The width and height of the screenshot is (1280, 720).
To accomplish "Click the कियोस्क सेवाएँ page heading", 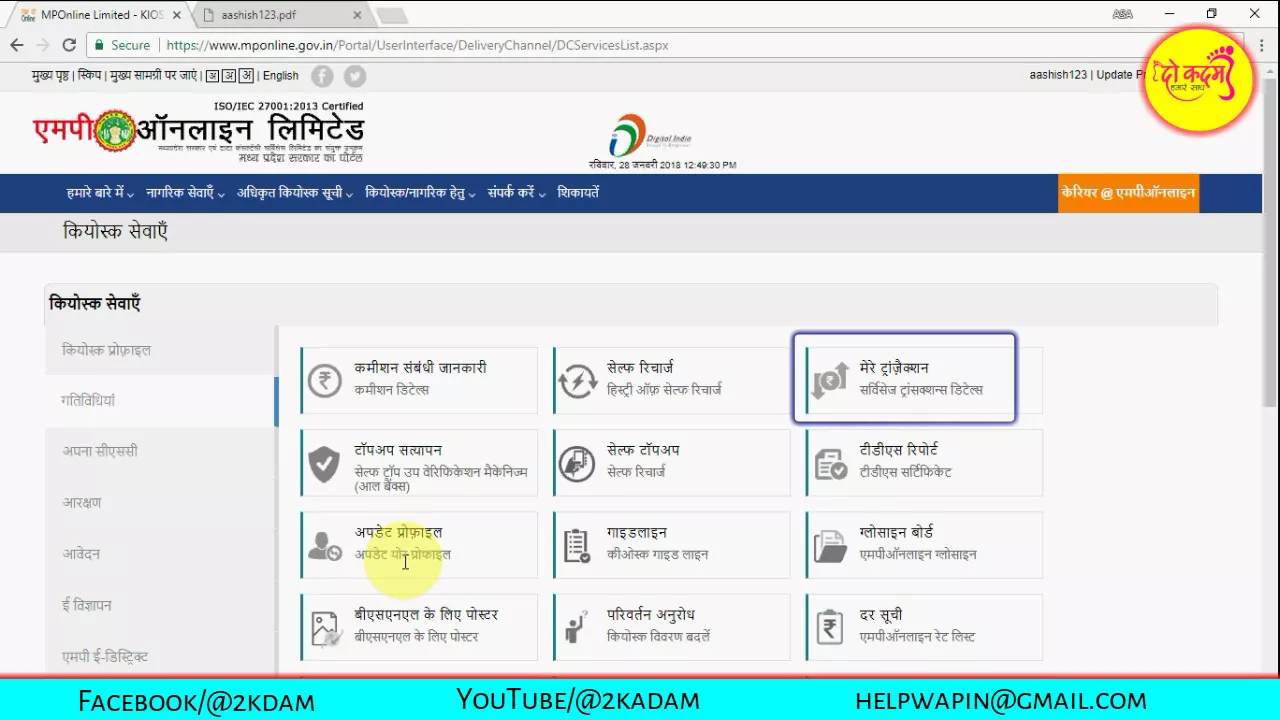I will pos(115,232).
